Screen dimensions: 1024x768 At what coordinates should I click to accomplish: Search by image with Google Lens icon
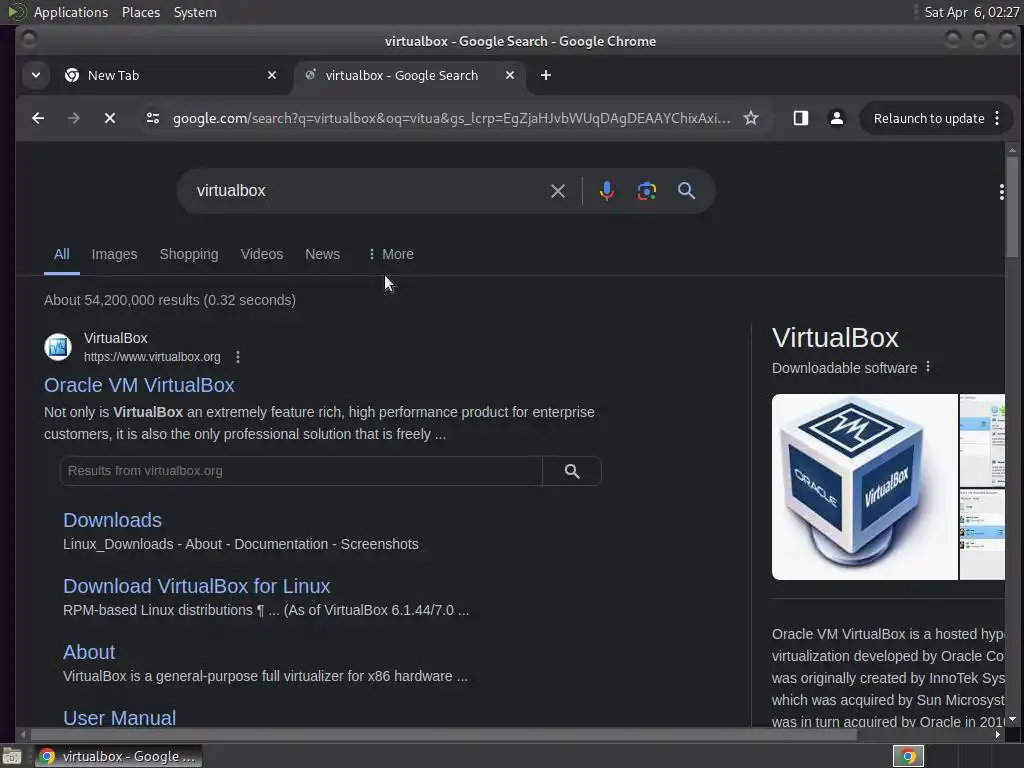647,191
